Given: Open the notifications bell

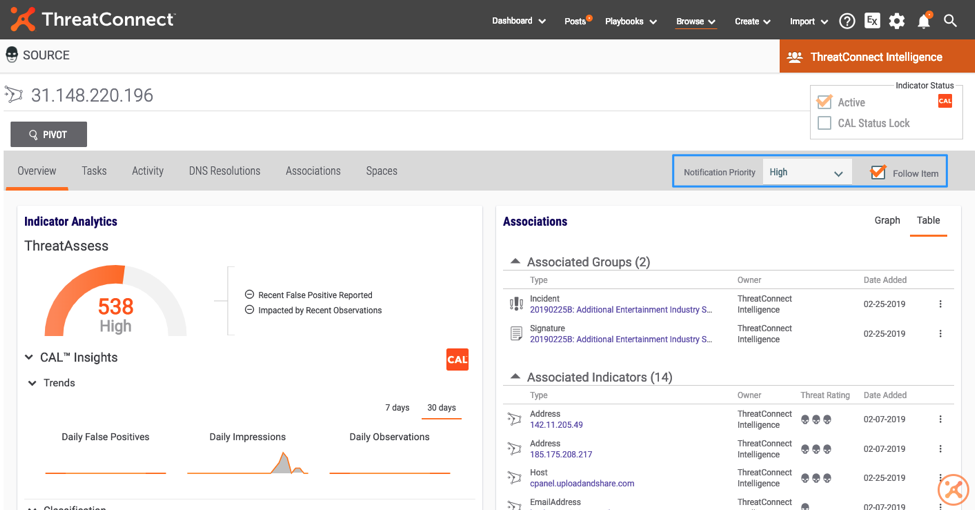Looking at the screenshot, I should (x=923, y=21).
